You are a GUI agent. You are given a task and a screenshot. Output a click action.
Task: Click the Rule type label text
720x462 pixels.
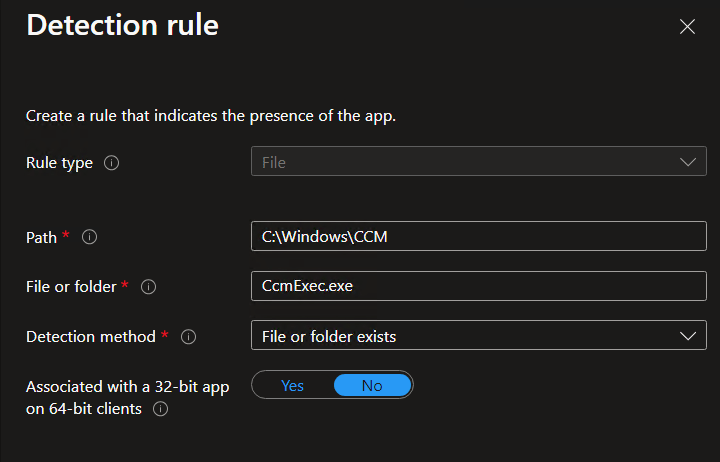59,163
